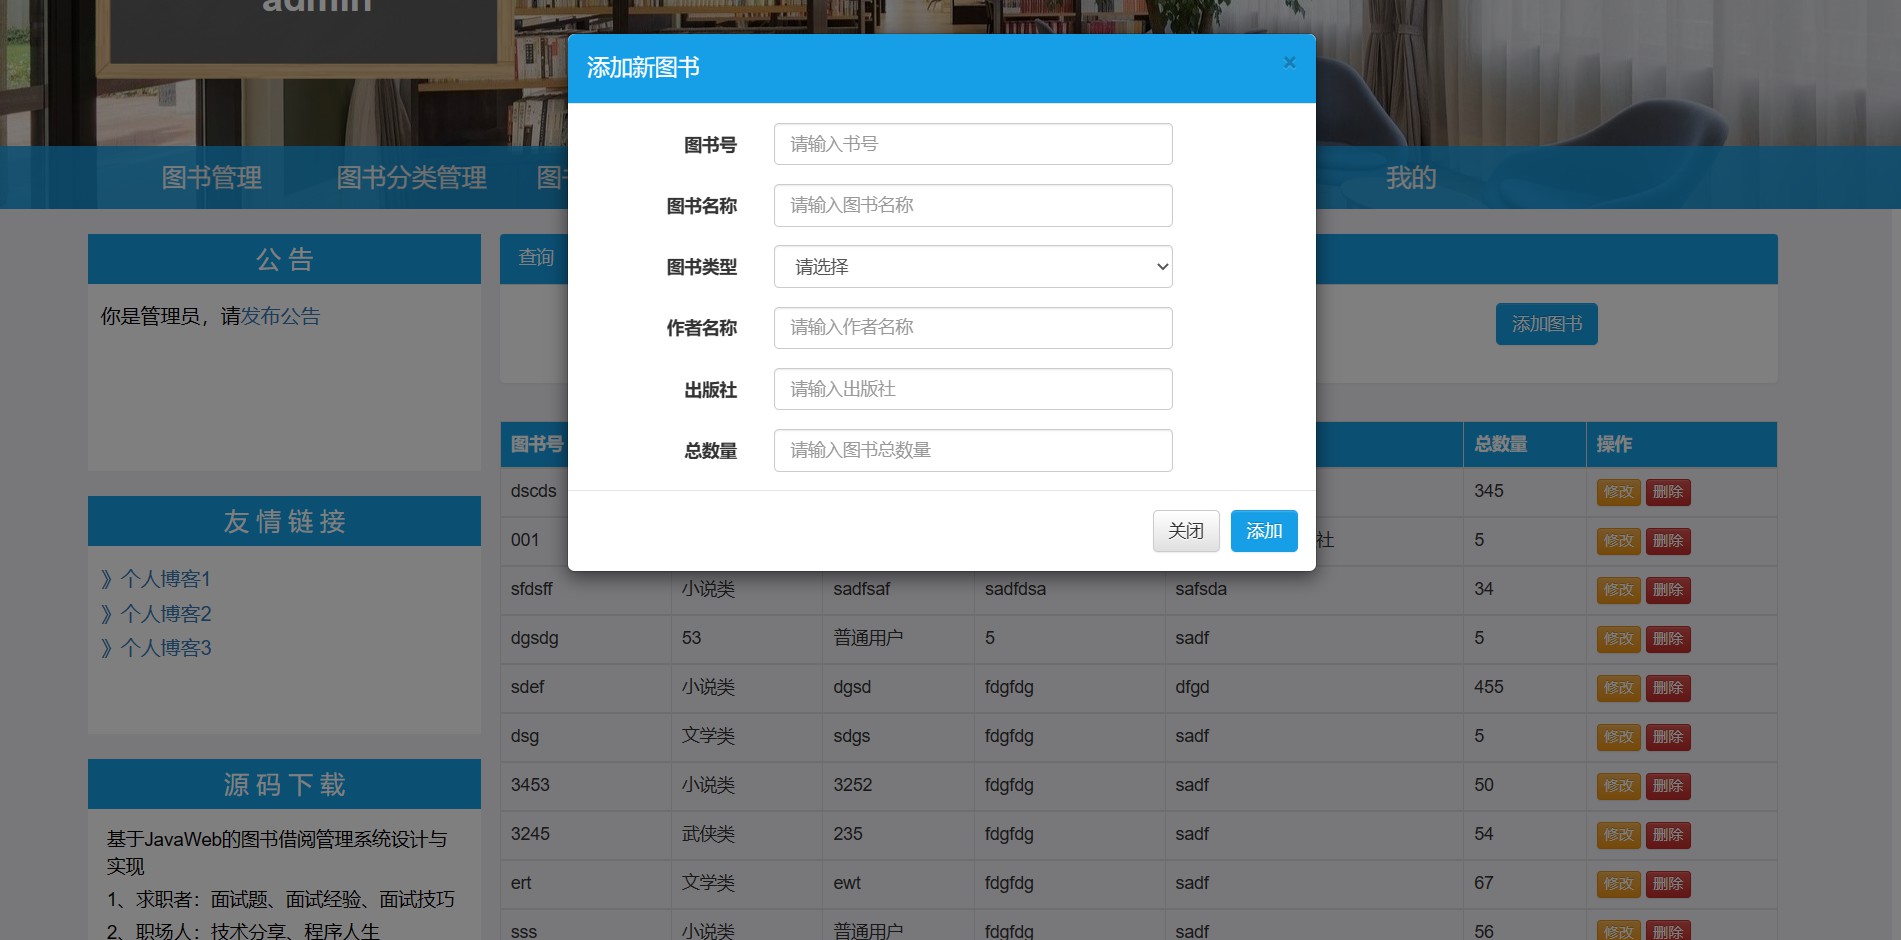Click 删除 in the row with 345
The width and height of the screenshot is (1901, 940).
point(1668,492)
